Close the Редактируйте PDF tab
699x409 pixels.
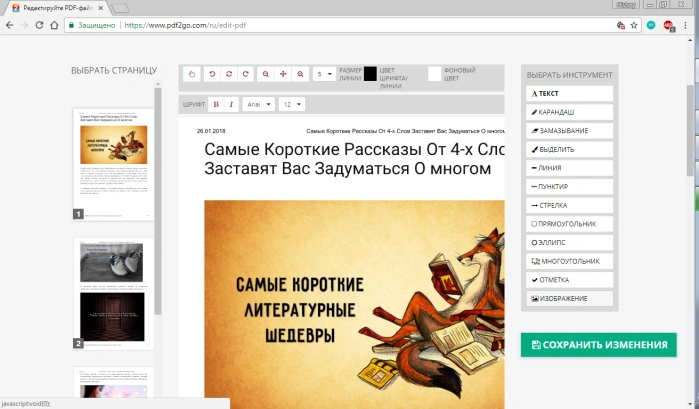101,8
